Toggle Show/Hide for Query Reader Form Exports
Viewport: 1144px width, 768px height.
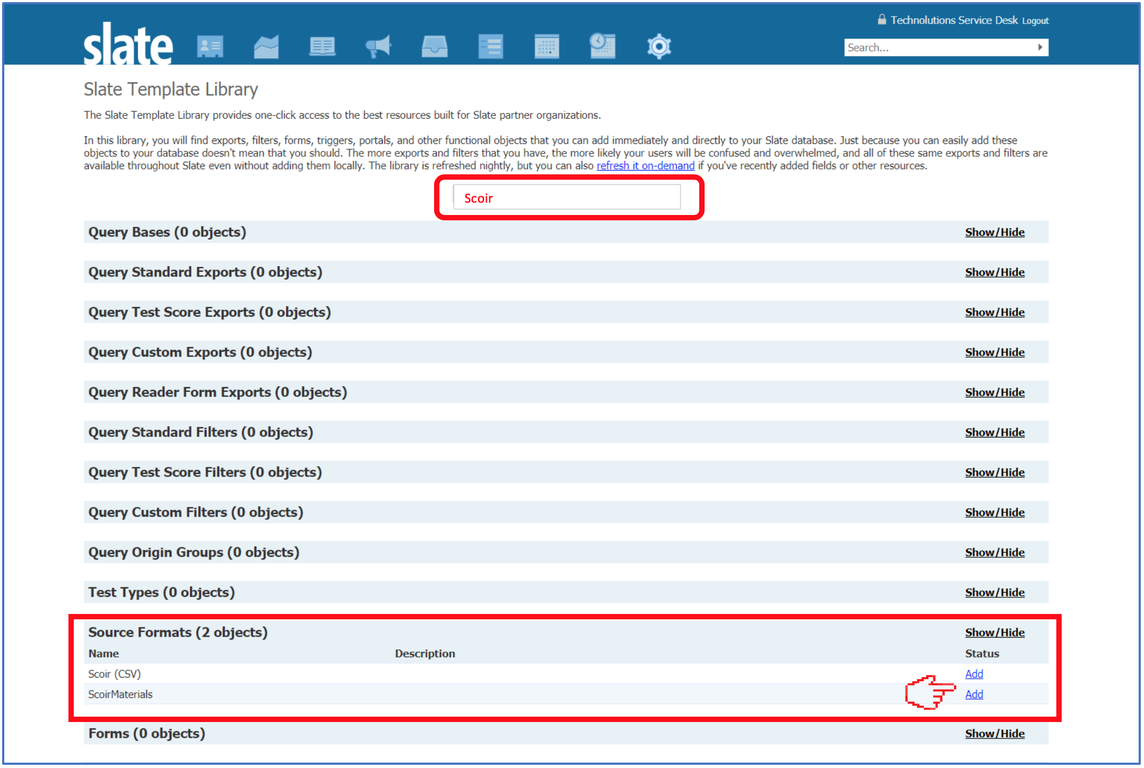pyautogui.click(x=994, y=392)
